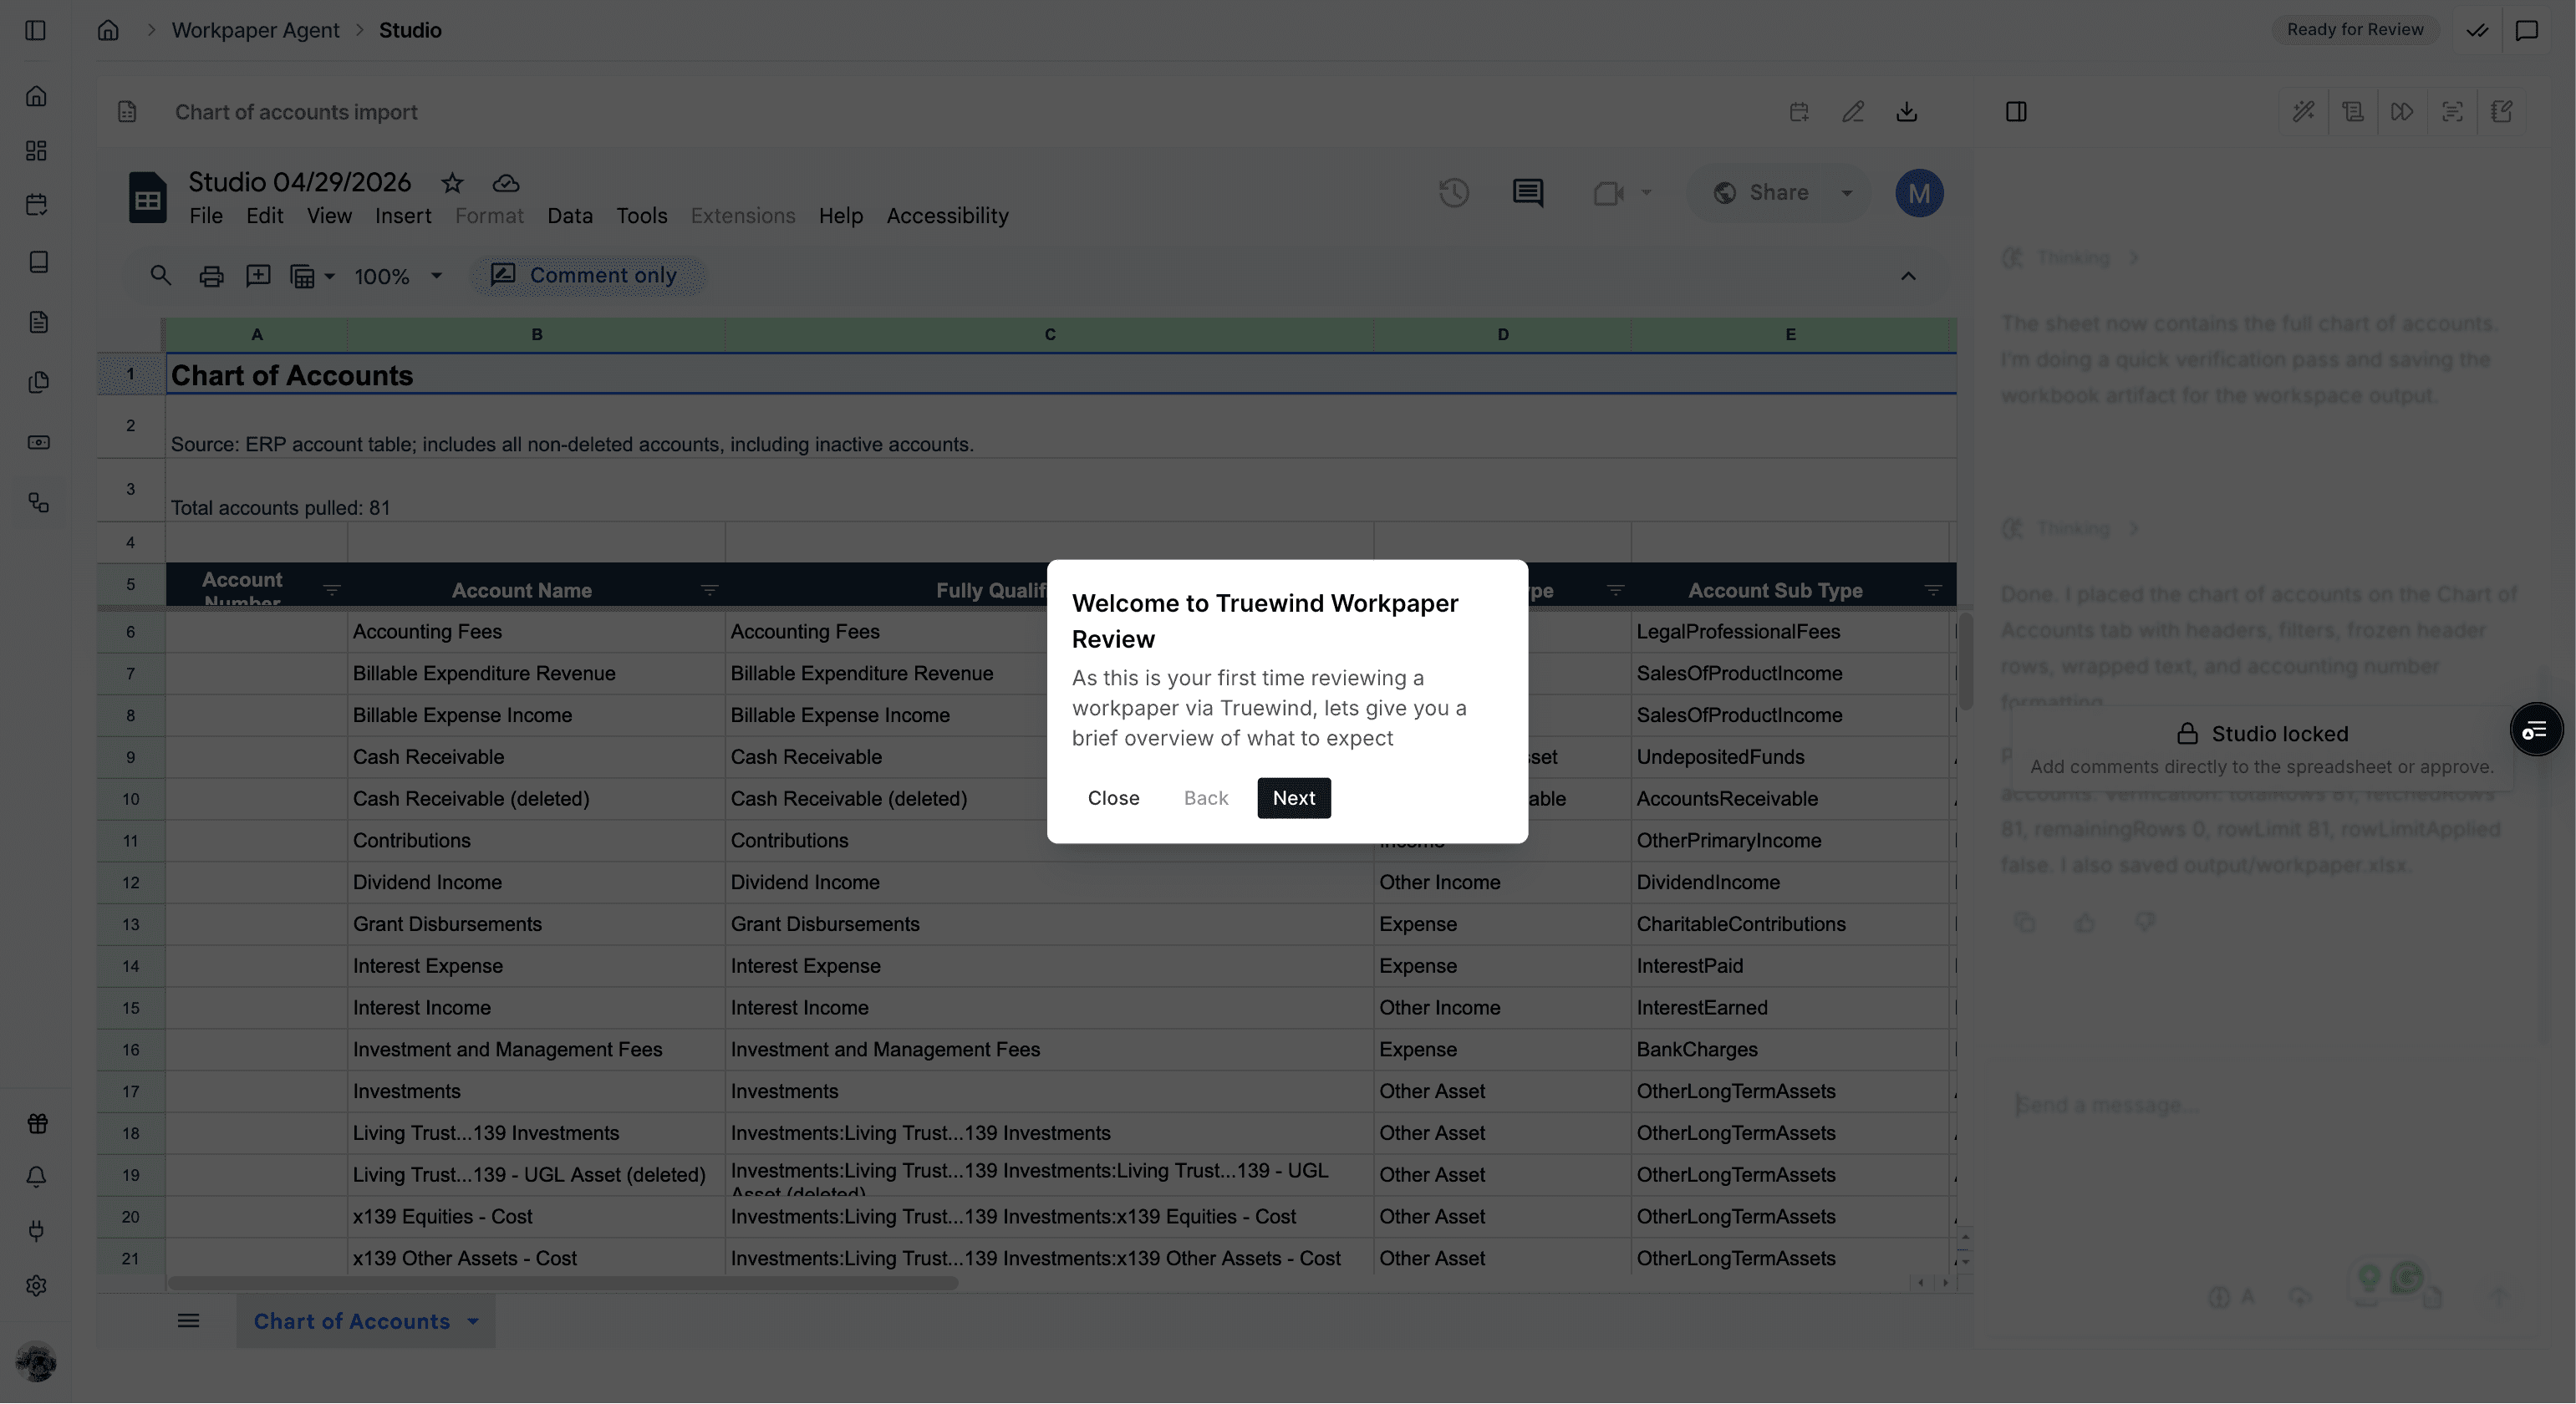Open user avatar at sidebar bottom
This screenshot has width=2576, height=1404.
tap(36, 1362)
